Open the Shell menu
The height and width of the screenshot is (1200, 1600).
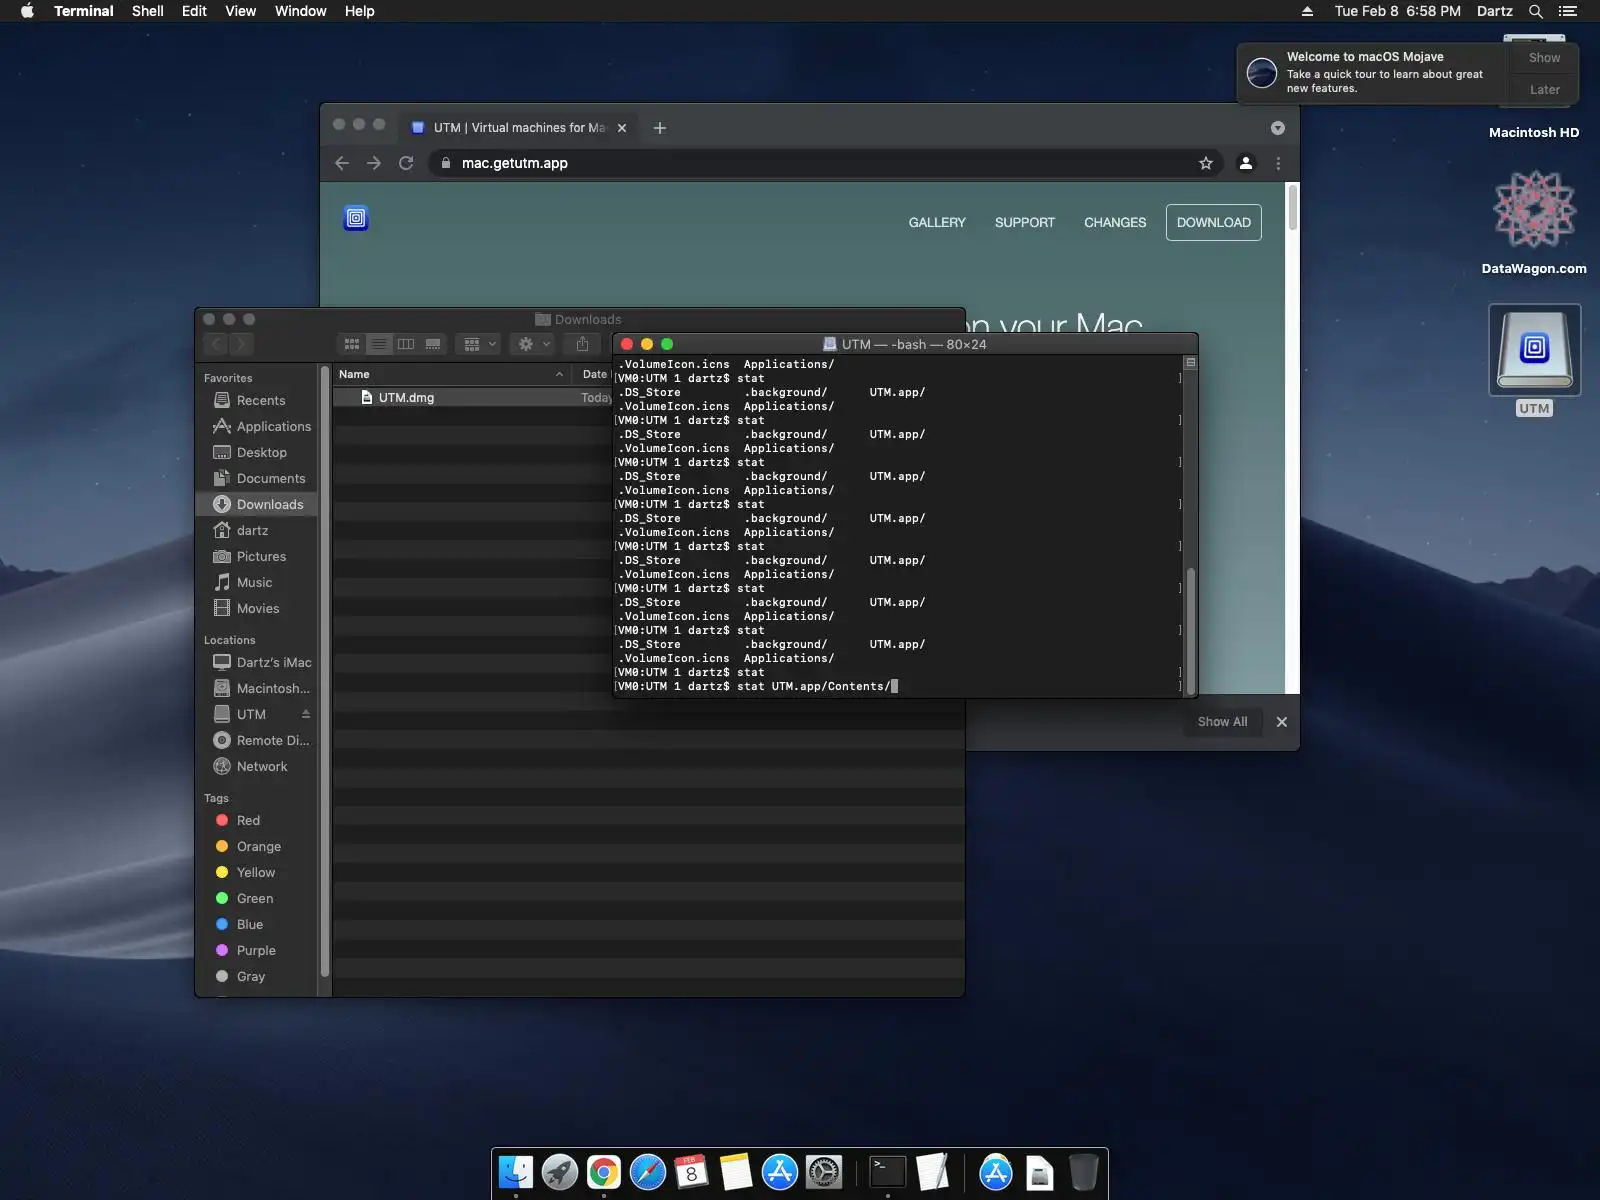(148, 11)
